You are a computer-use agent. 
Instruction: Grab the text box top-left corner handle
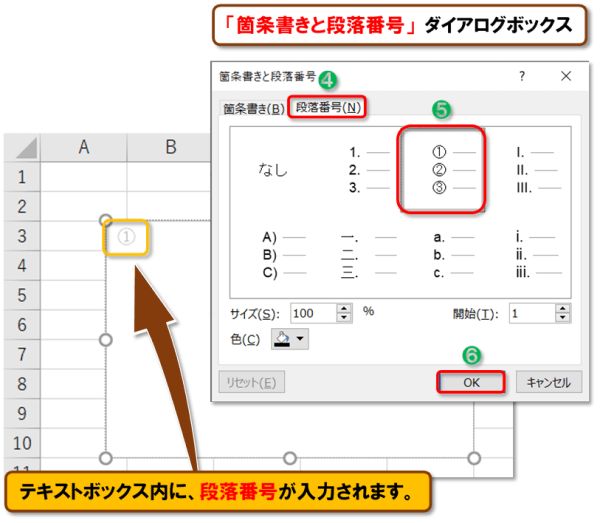[106, 220]
